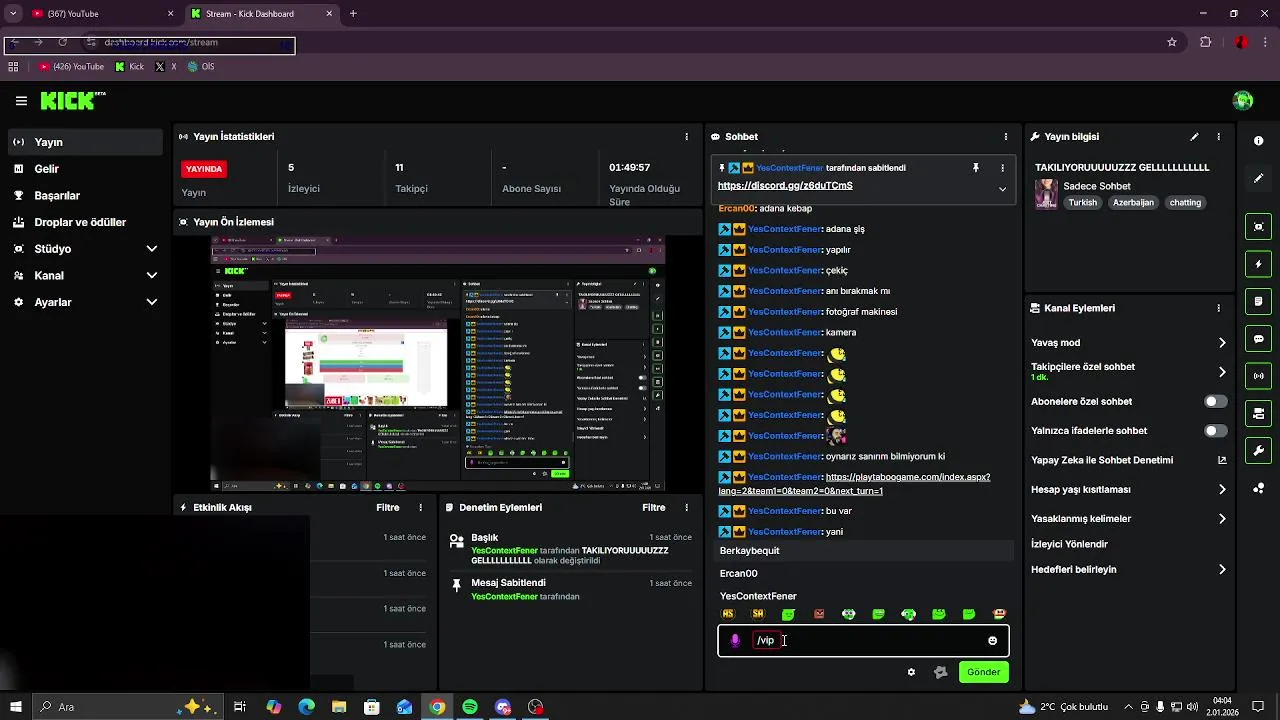Image resolution: width=1280 pixels, height=720 pixels.
Task: Click the pin icon on pinned message
Action: point(976,168)
